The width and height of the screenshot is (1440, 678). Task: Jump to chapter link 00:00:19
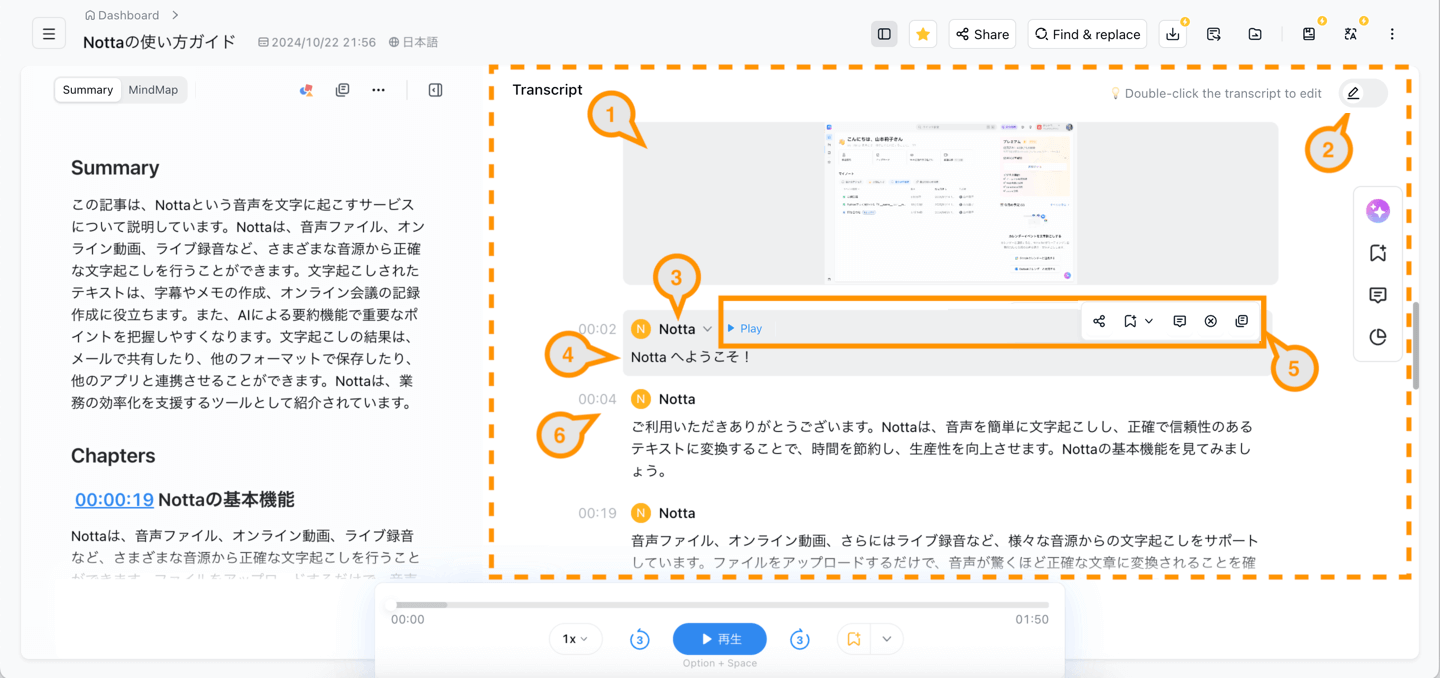pos(114,500)
